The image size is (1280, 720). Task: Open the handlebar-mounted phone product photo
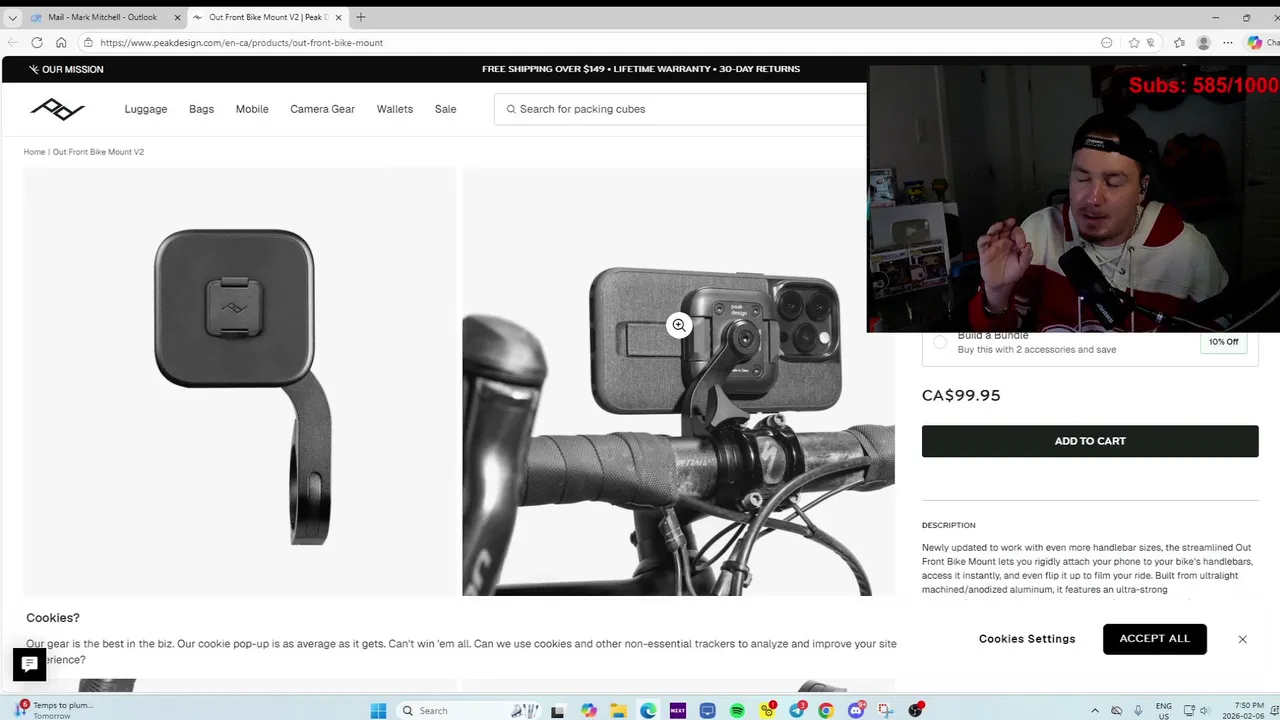[x=678, y=382]
